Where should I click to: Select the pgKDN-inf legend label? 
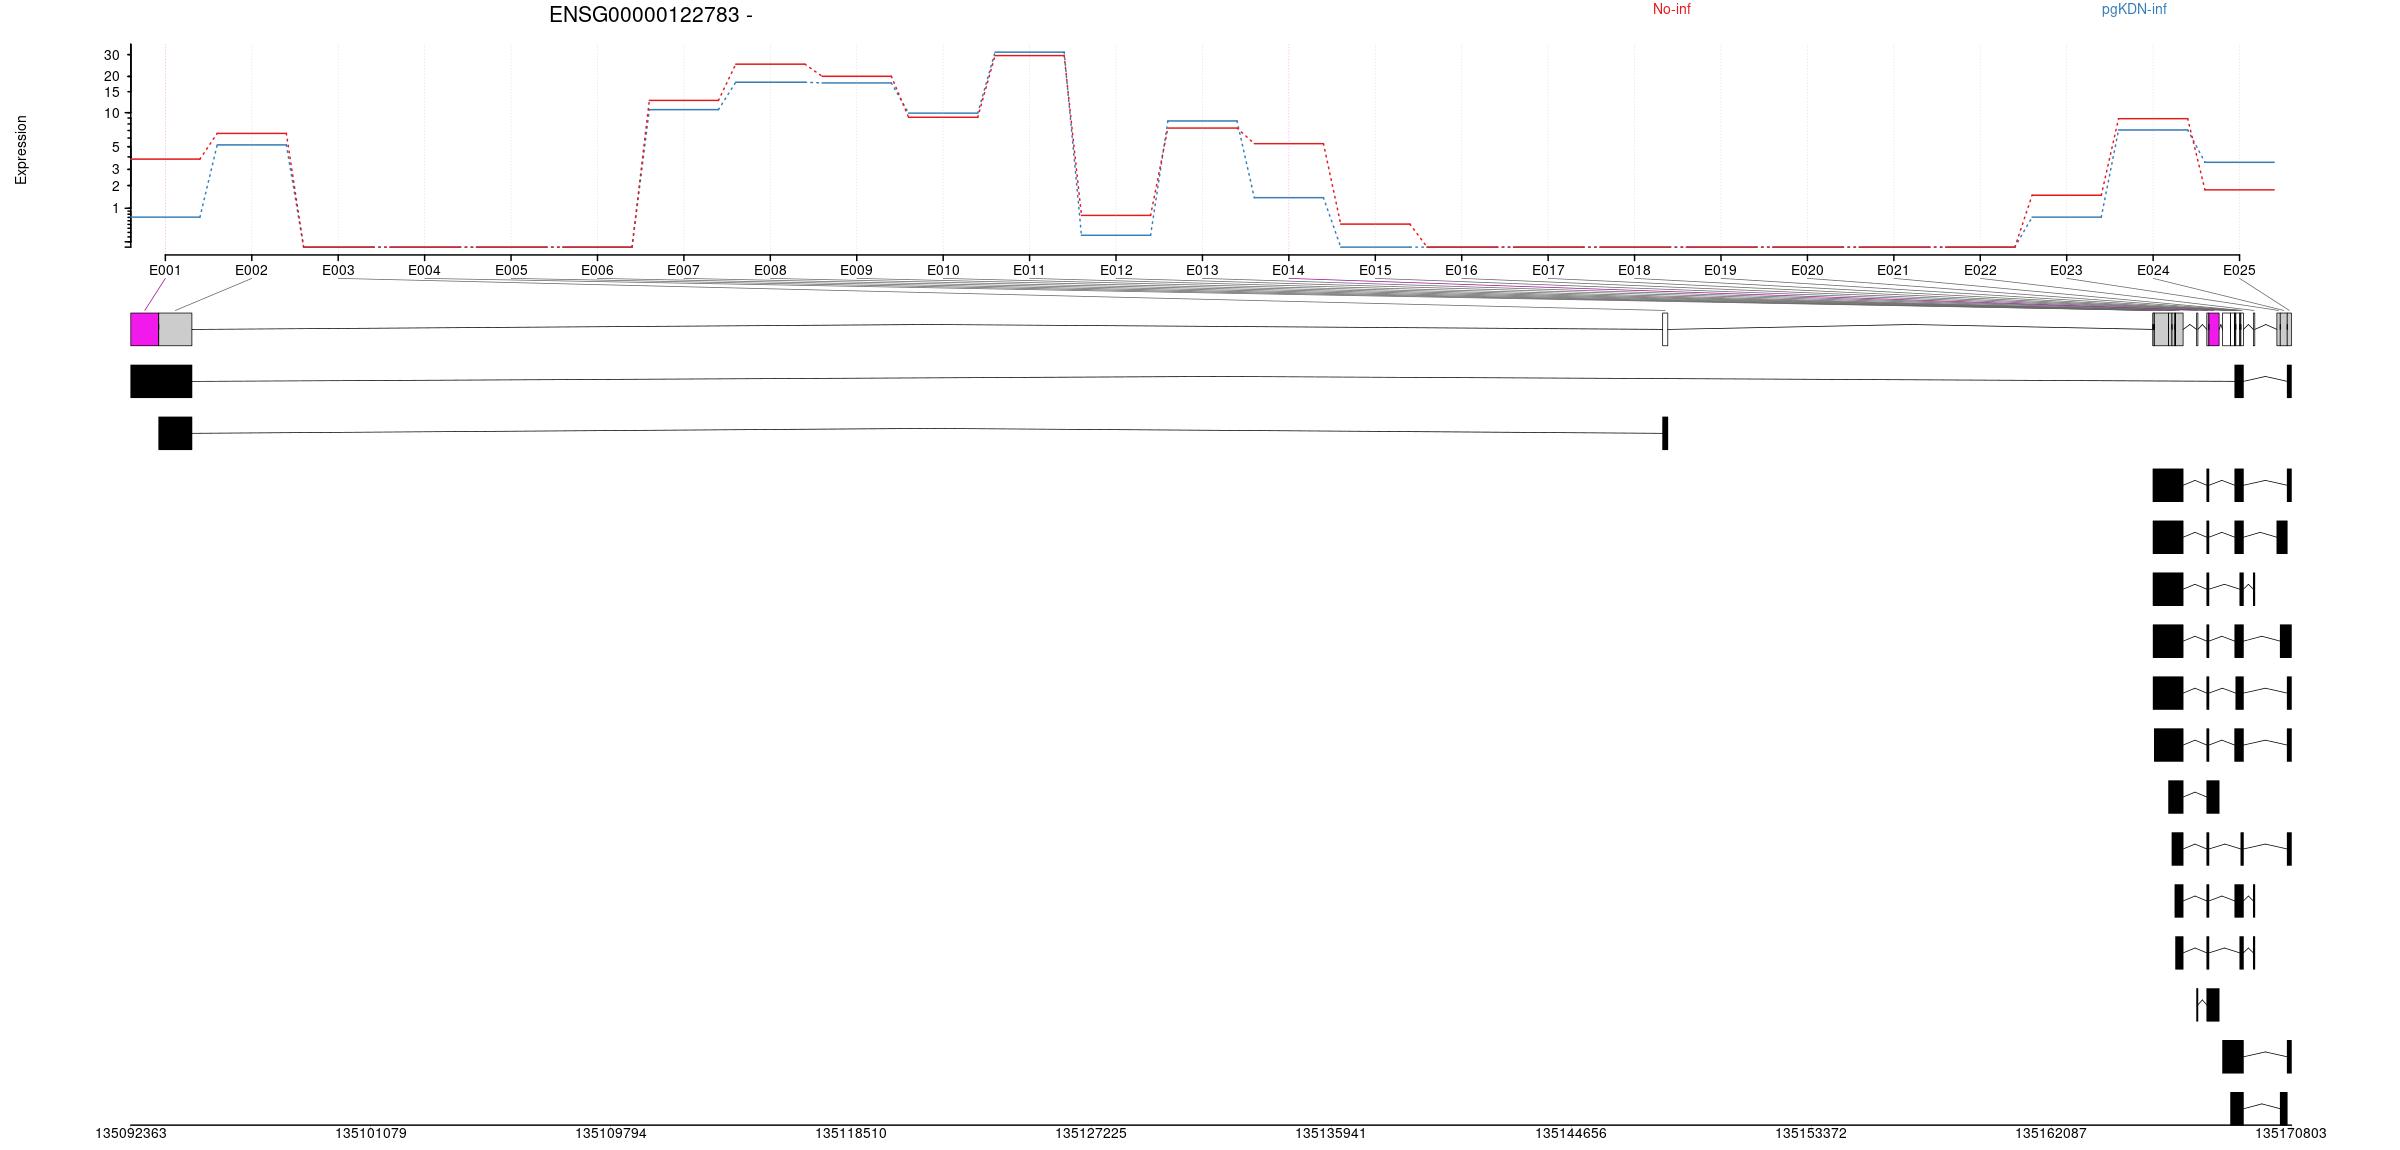coord(2134,9)
